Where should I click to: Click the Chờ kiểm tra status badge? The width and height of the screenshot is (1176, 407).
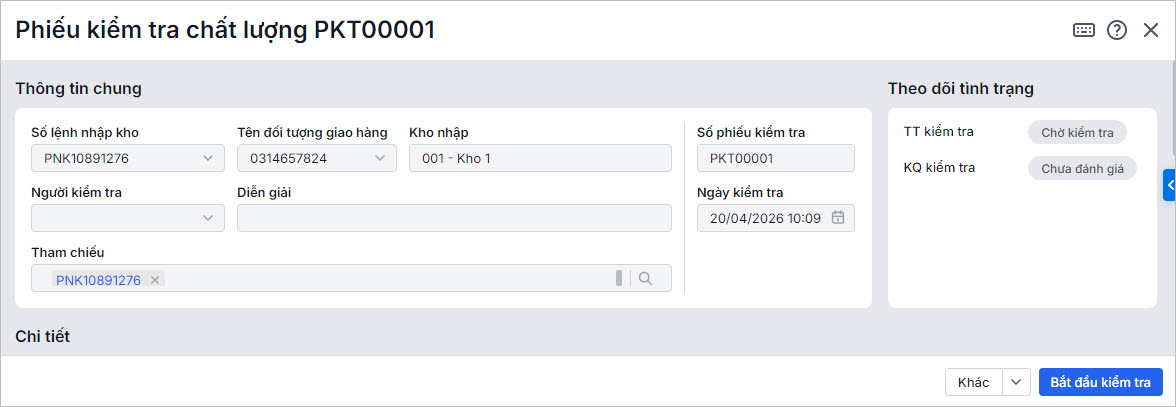click(x=1077, y=133)
